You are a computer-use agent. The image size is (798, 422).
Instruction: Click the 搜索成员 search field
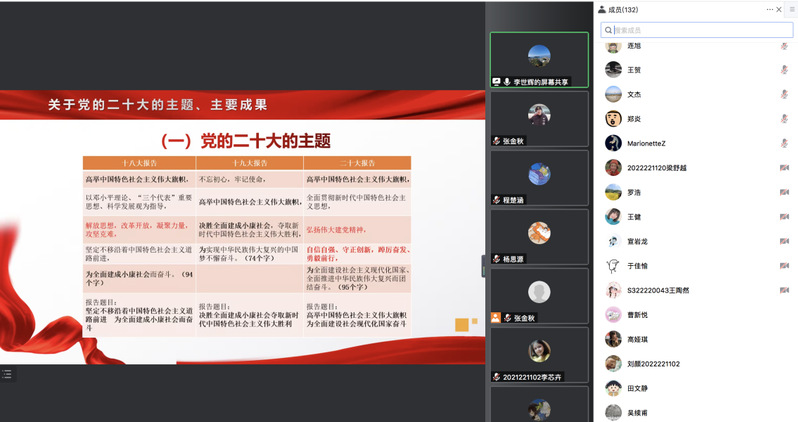tap(700, 30)
